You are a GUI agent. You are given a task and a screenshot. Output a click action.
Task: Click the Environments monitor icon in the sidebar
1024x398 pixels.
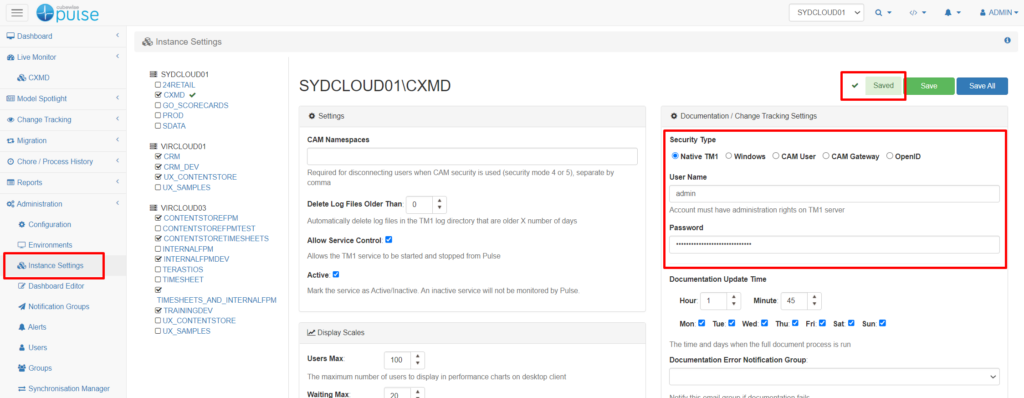click(22, 245)
